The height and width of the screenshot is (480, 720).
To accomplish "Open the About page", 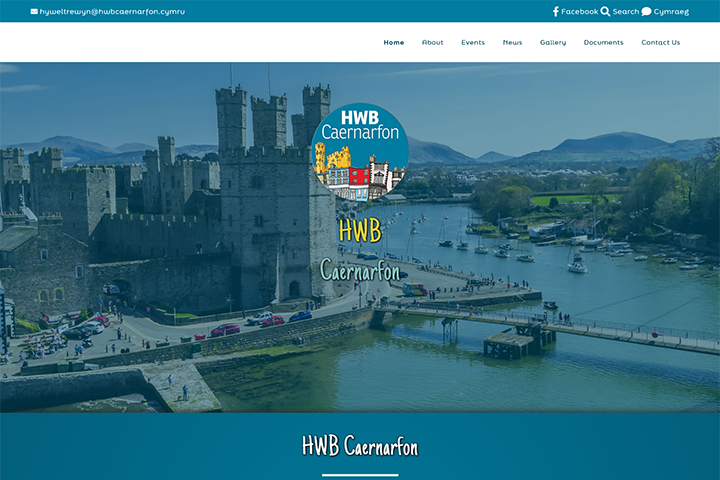I will (x=433, y=42).
